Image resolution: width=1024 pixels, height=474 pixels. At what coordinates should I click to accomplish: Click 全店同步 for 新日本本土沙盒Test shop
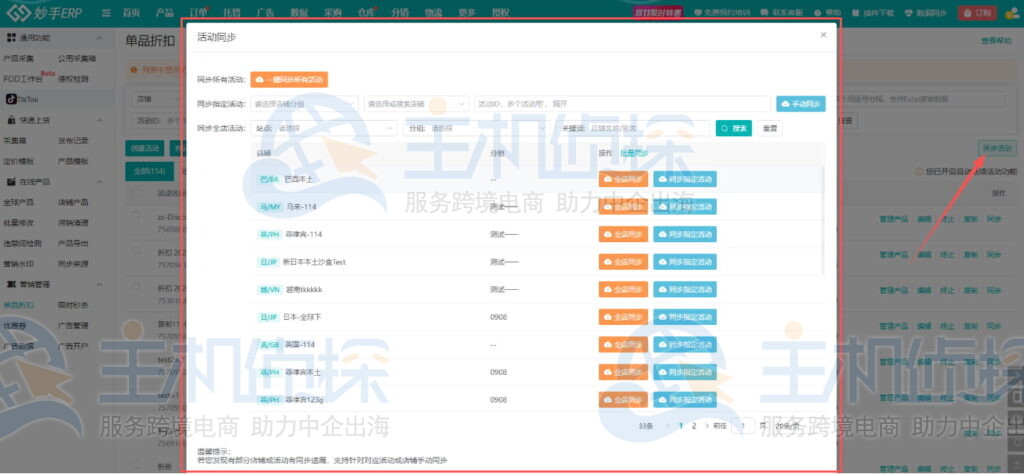(623, 262)
